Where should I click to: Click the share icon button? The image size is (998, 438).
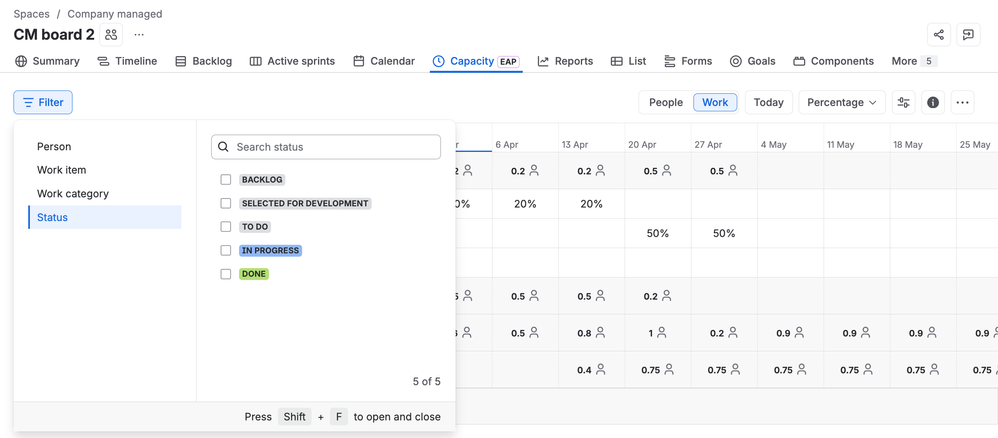click(939, 34)
